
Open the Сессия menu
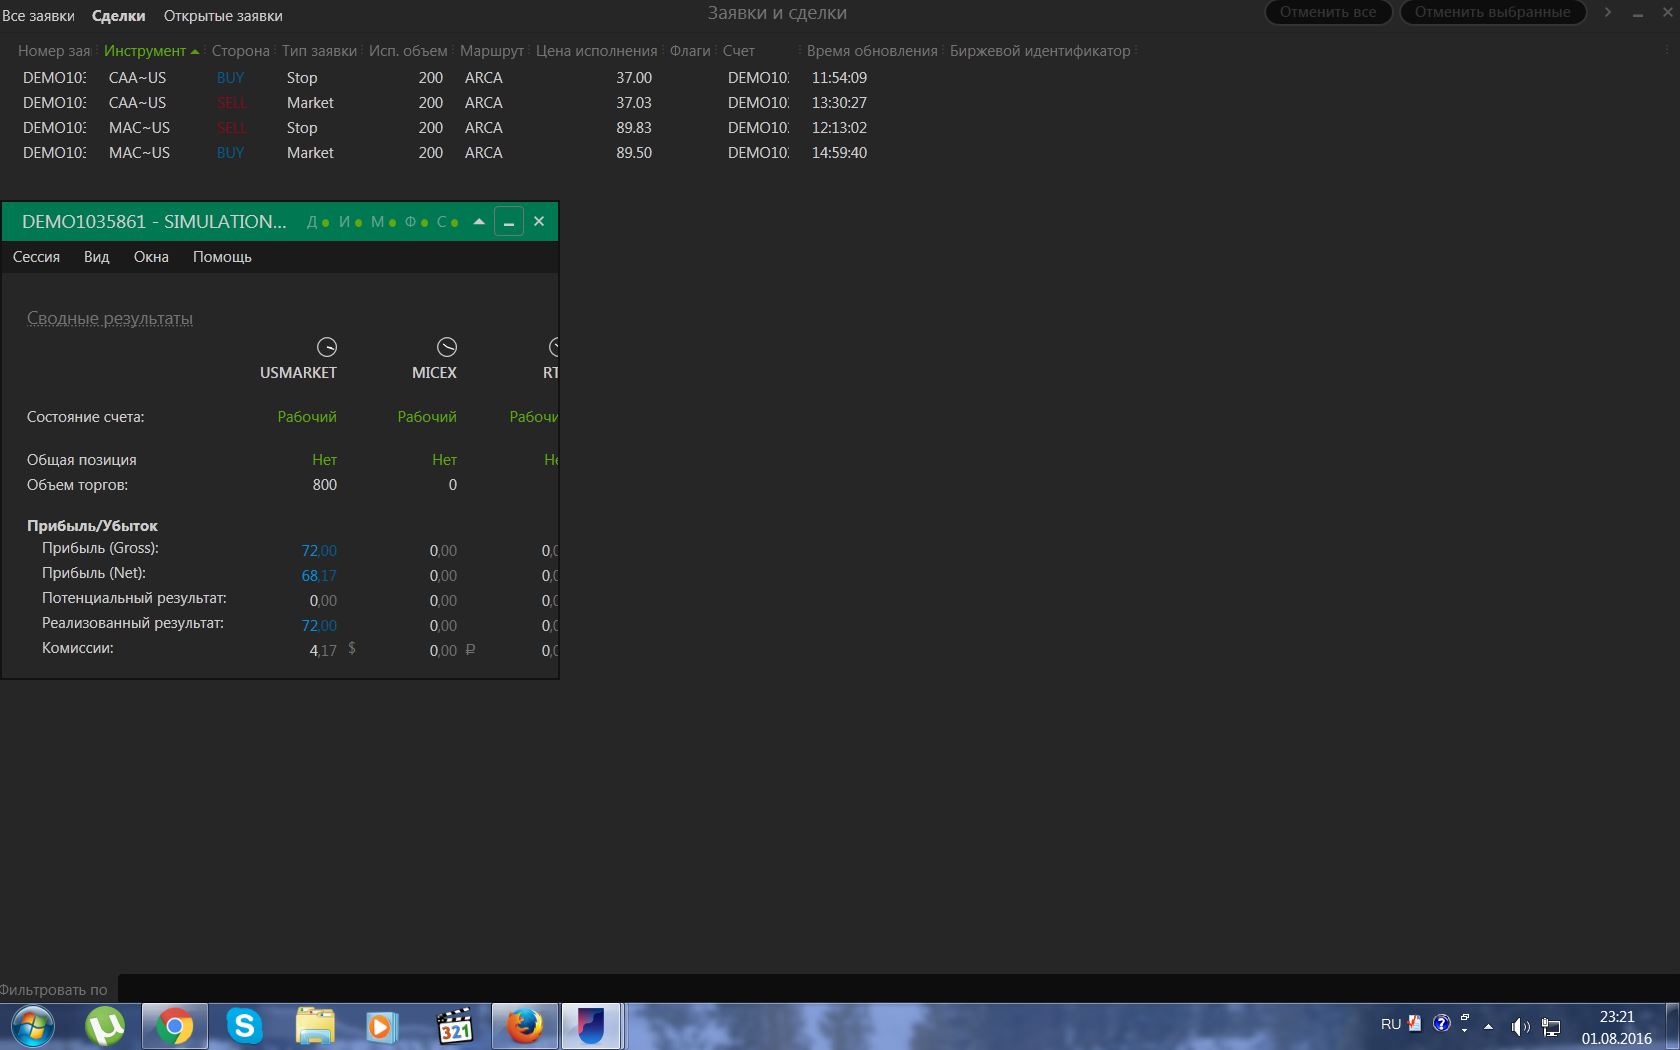pos(36,257)
